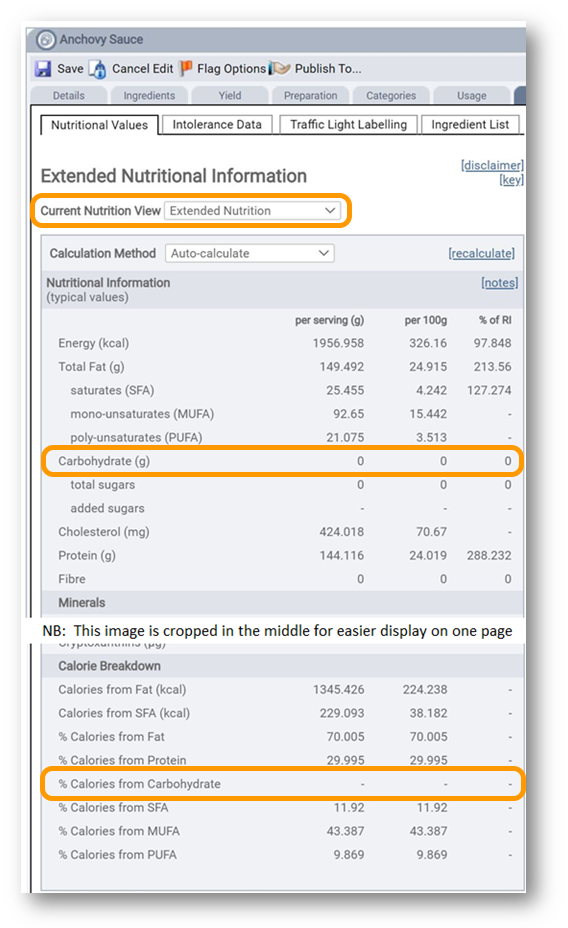Click the per 100g column header
This screenshot has width=568, height=928.
click(x=426, y=320)
